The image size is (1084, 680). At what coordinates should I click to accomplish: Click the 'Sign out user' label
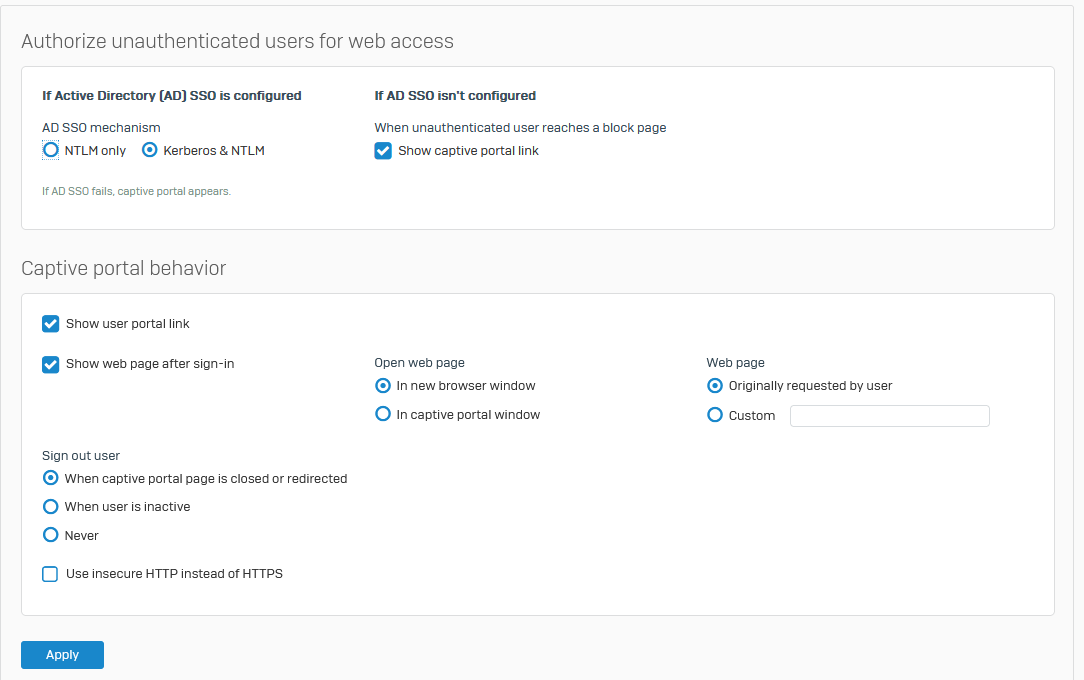(81, 455)
